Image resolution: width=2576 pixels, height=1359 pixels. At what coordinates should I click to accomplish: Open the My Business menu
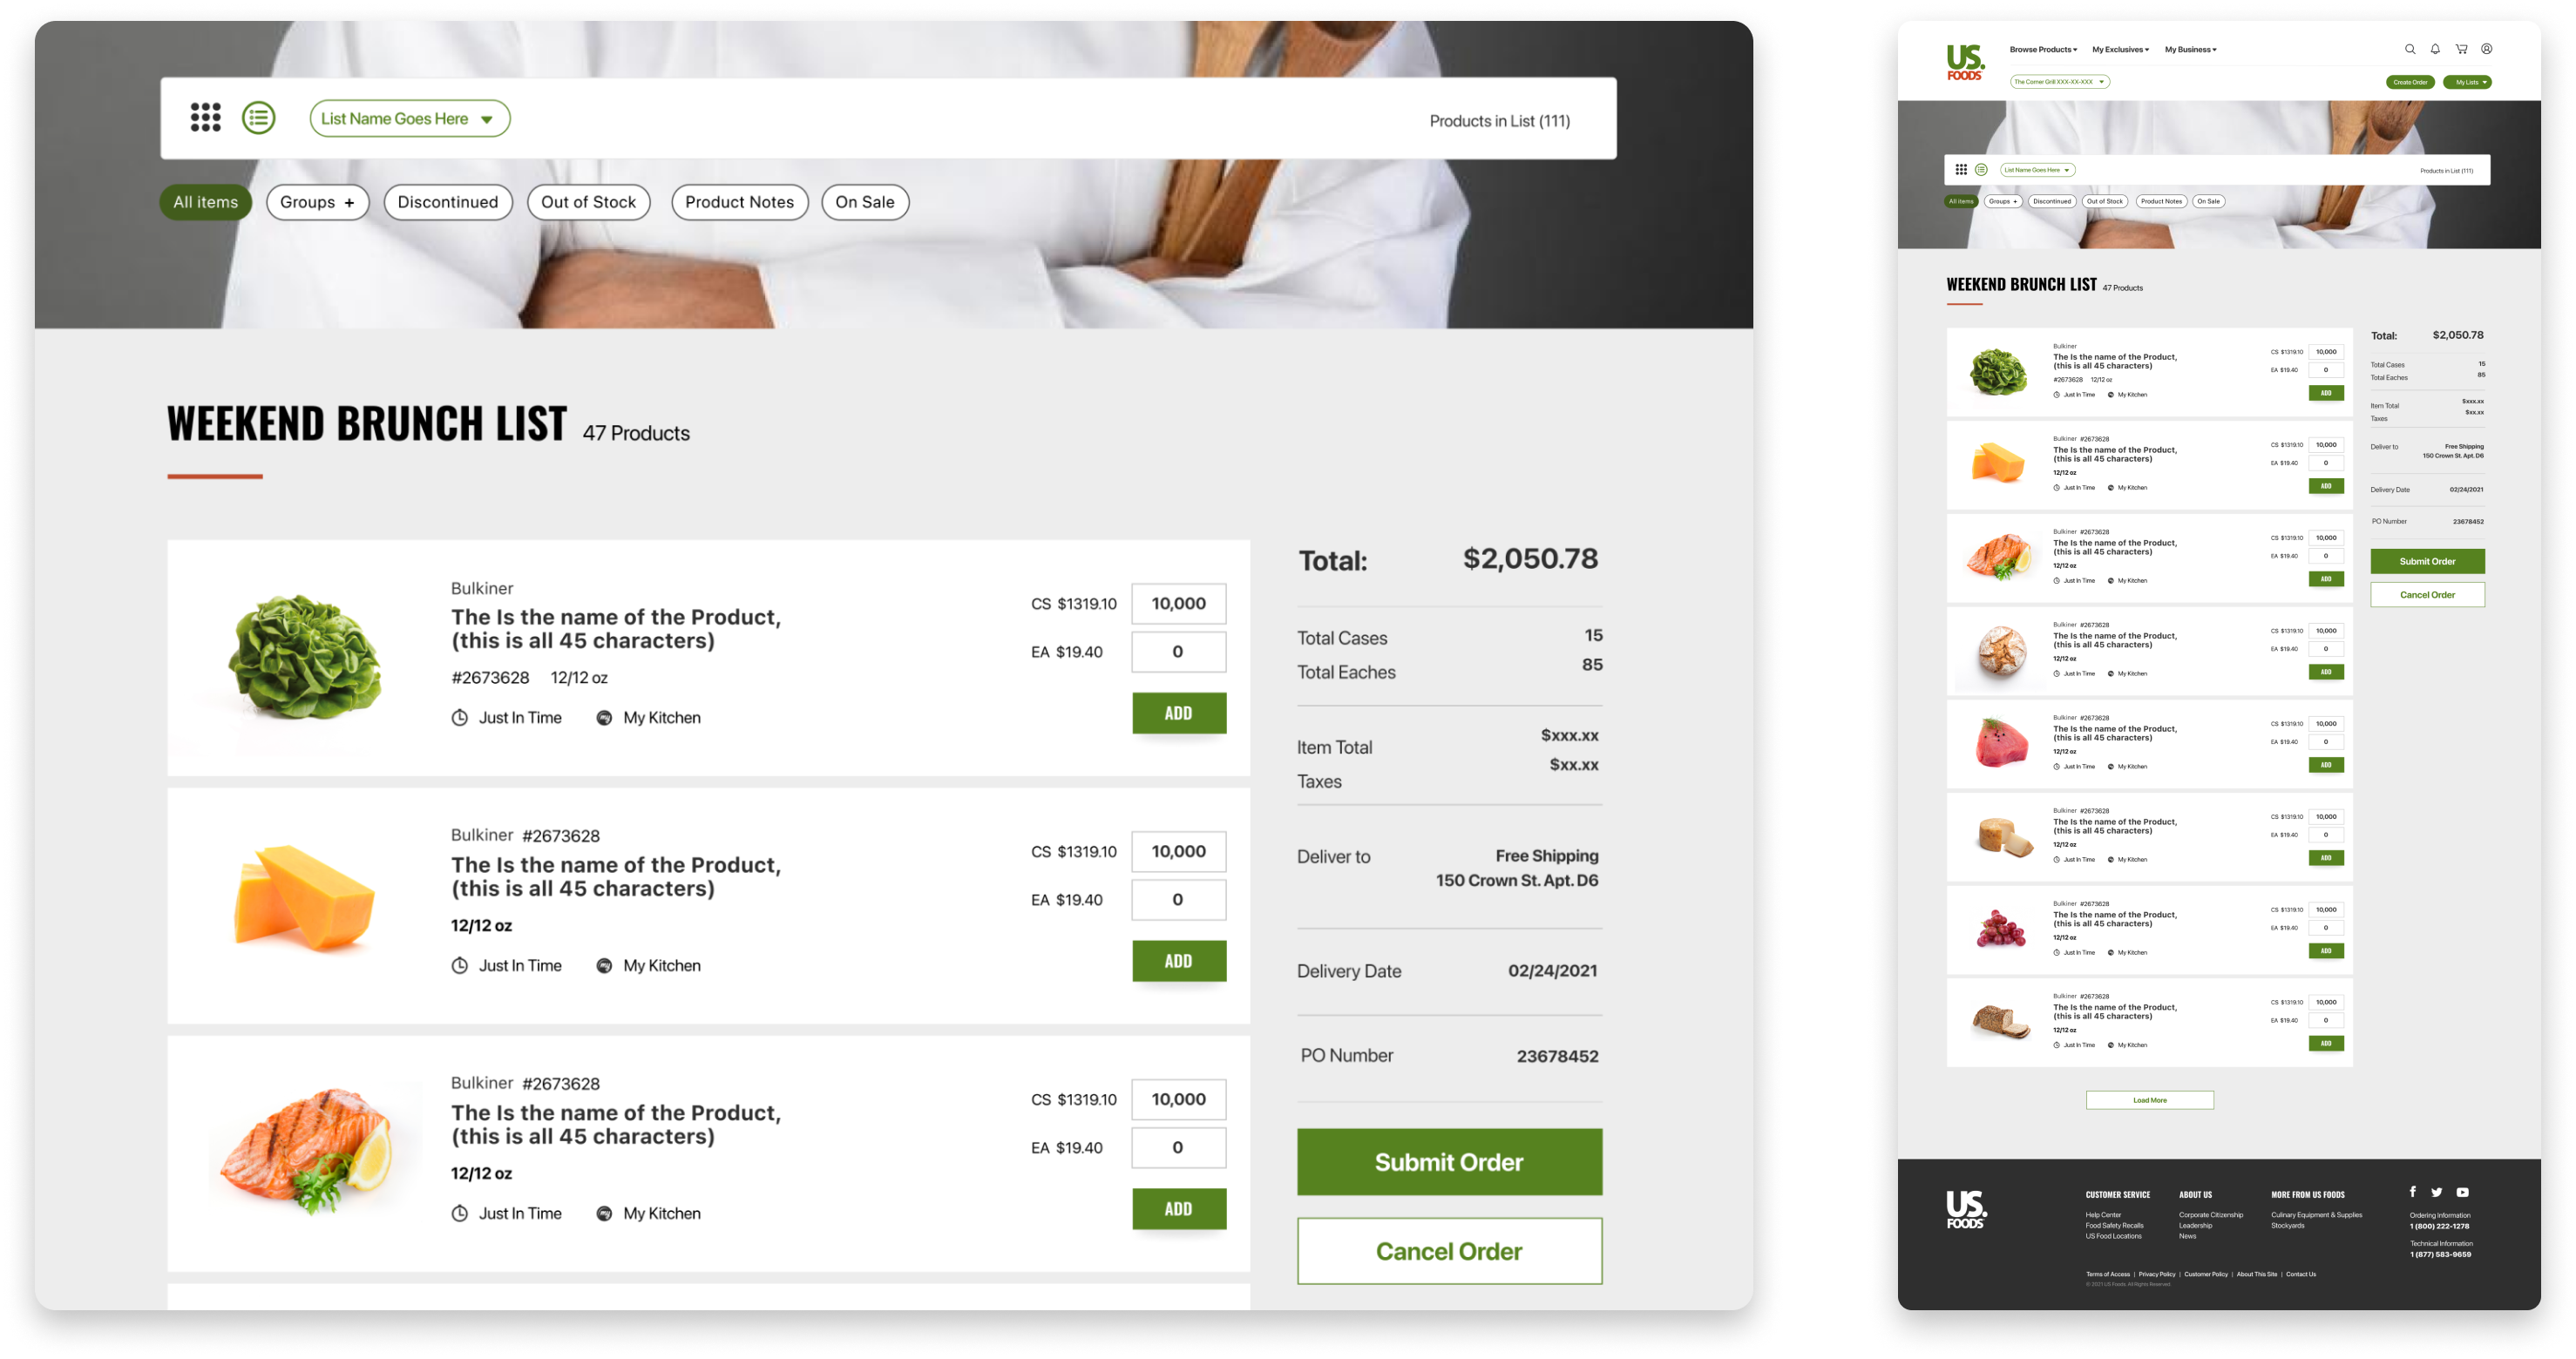click(2190, 49)
